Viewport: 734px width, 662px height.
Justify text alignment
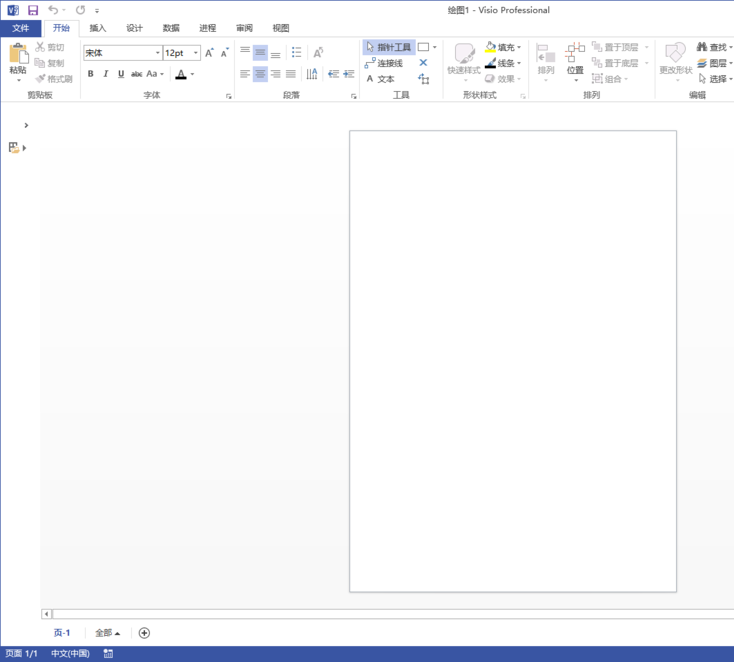pyautogui.click(x=291, y=74)
